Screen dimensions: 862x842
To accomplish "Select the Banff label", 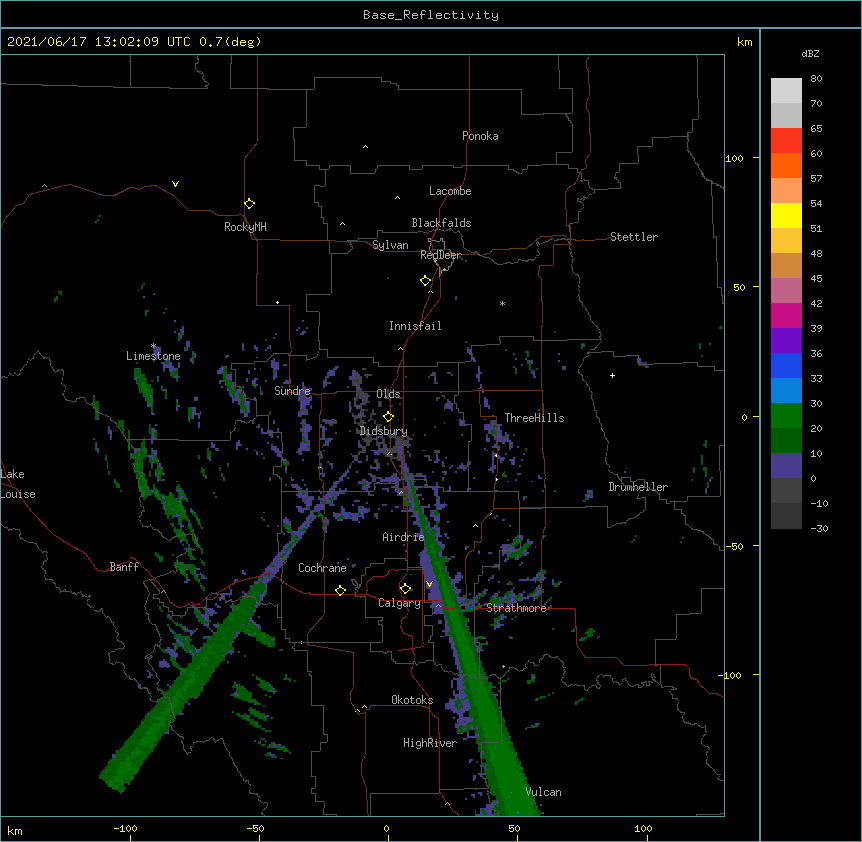I will (124, 567).
